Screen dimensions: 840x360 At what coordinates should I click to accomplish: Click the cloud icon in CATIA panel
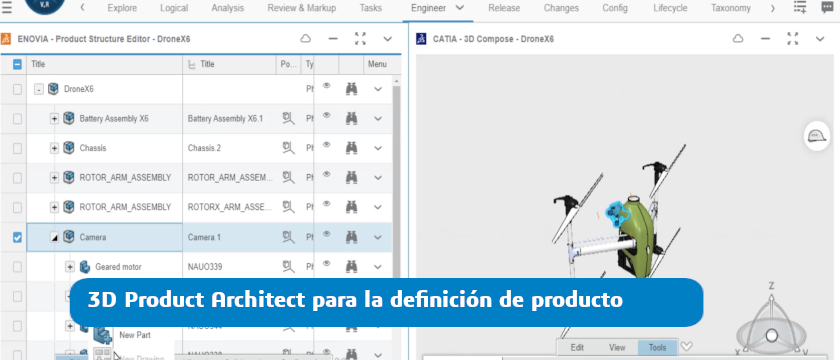pyautogui.click(x=738, y=39)
